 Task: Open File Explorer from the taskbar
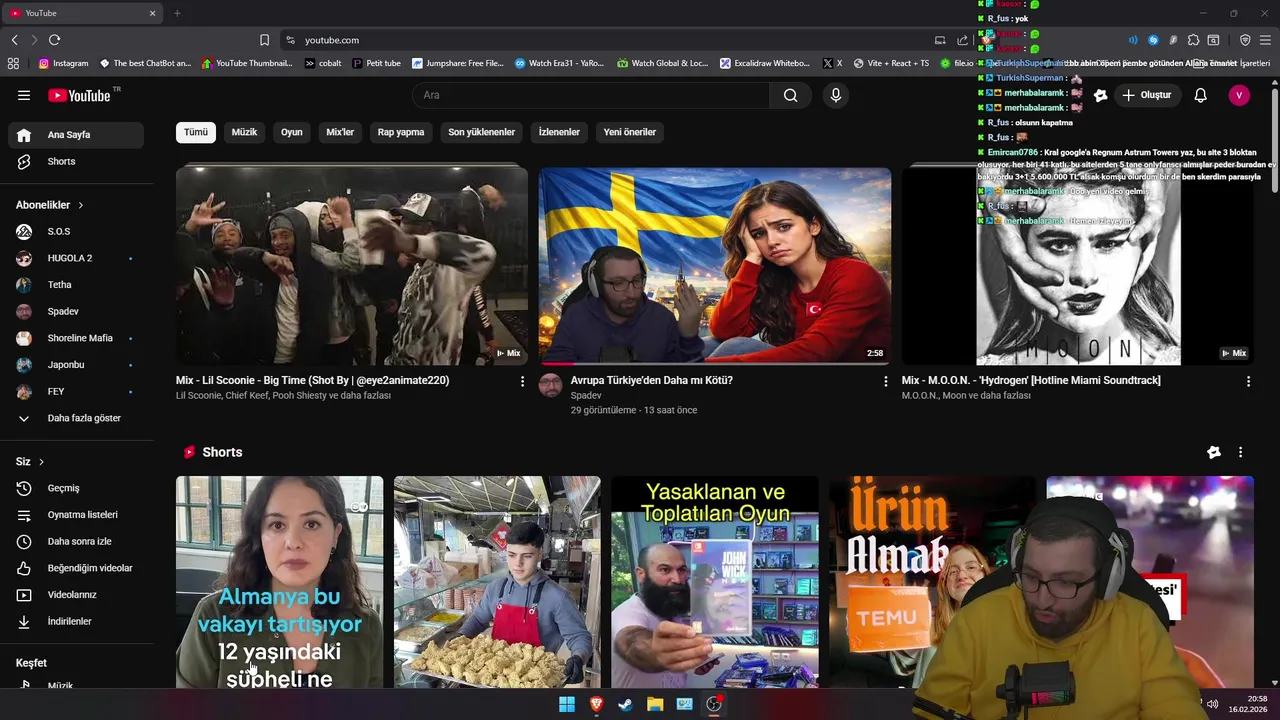655,704
